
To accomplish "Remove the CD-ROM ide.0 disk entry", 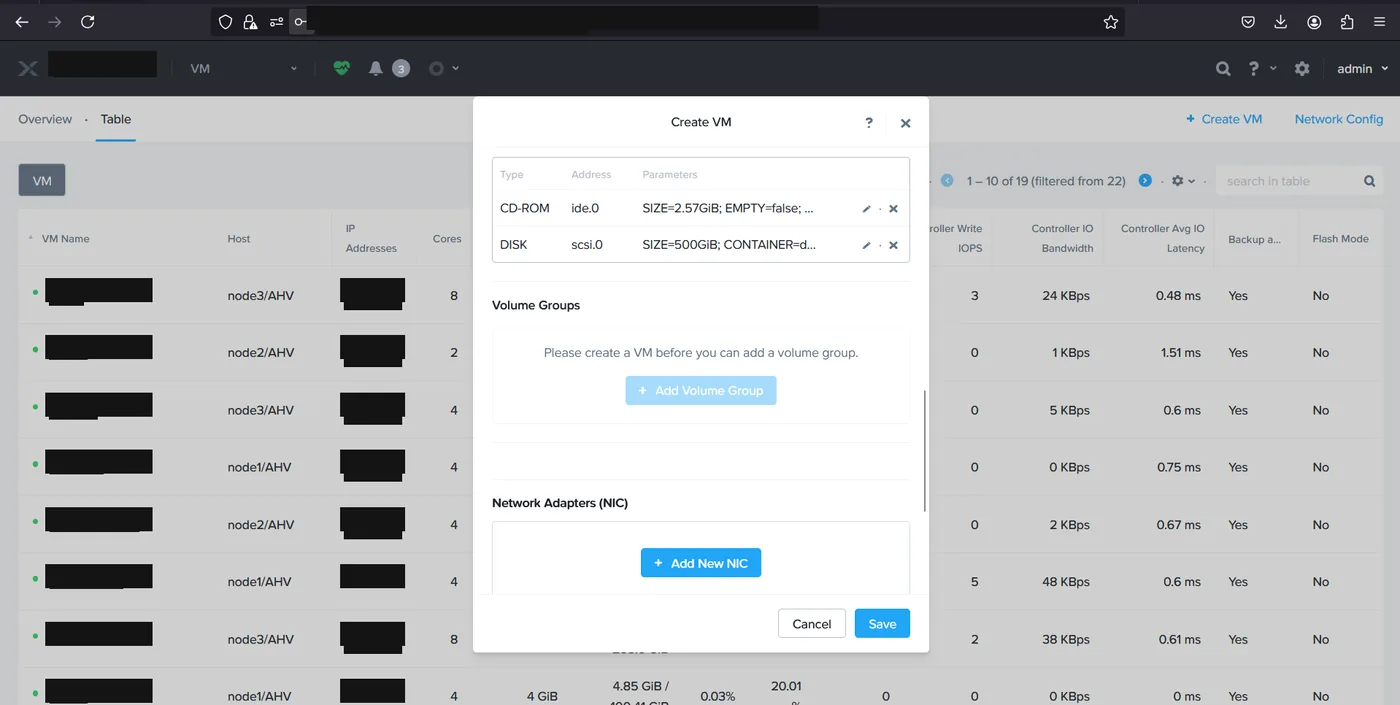I will click(893, 209).
